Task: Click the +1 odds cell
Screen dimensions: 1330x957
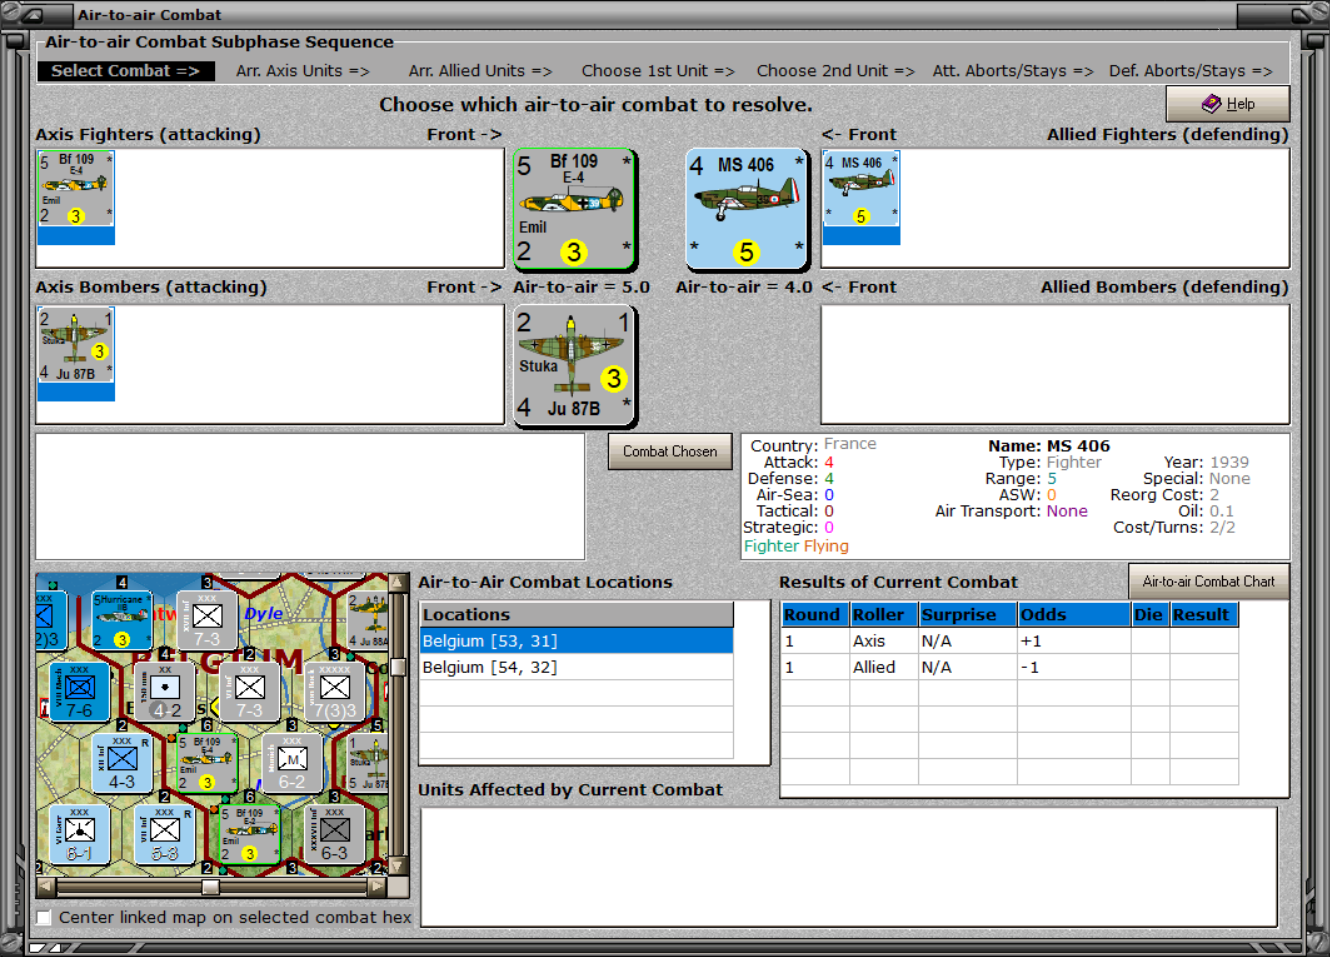Action: 1074,641
